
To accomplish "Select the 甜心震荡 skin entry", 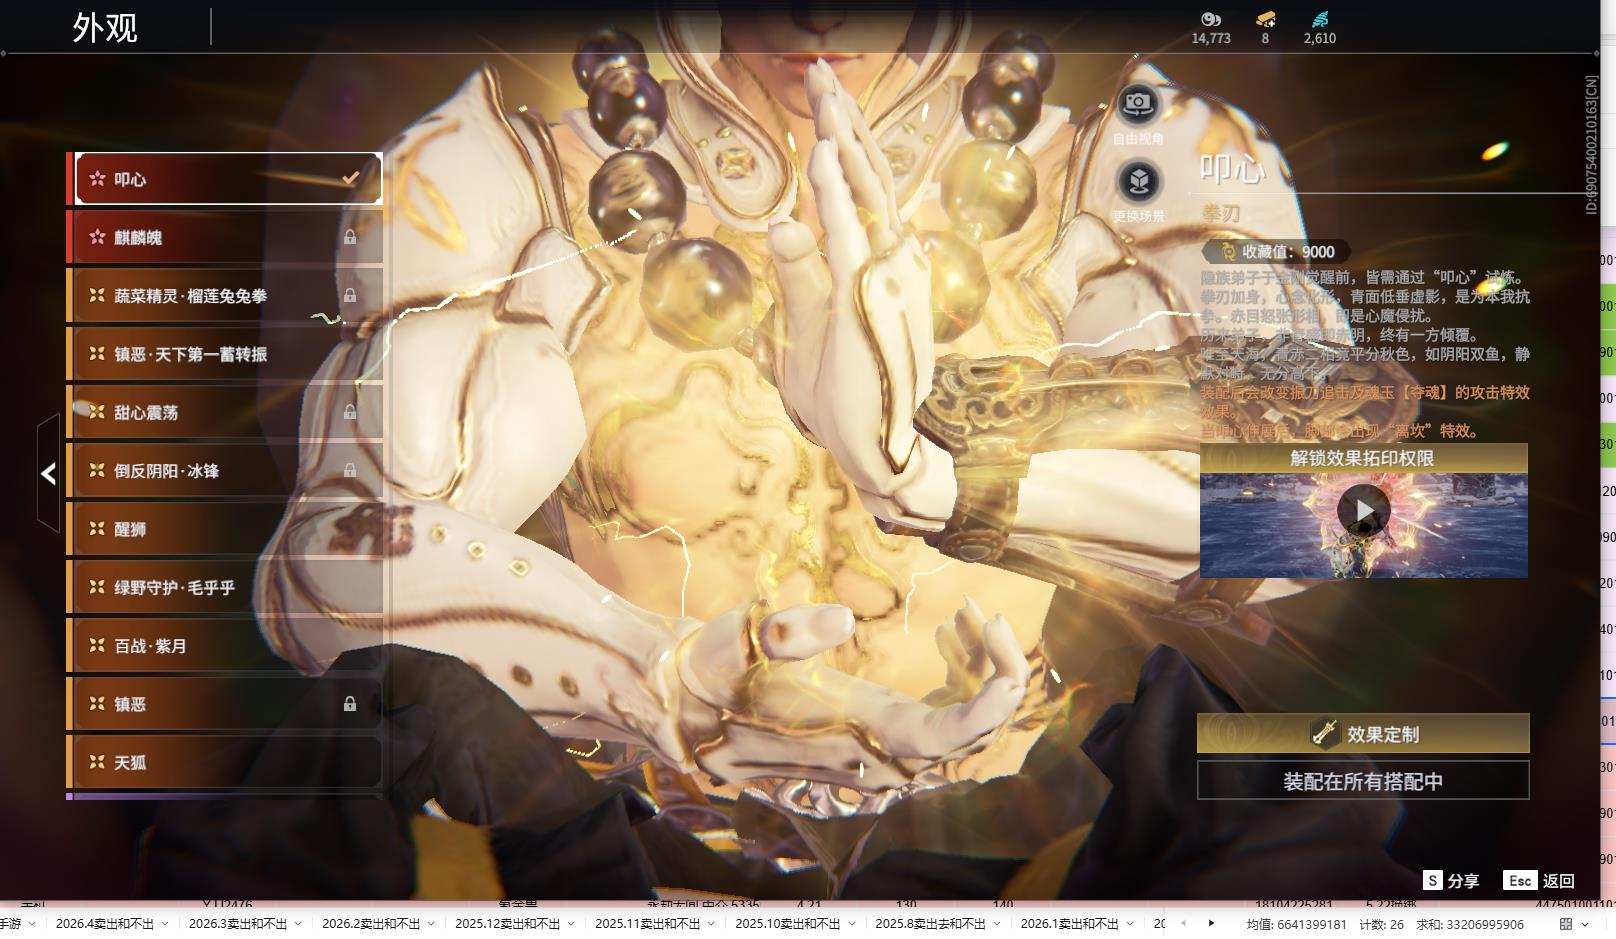I will [x=228, y=412].
